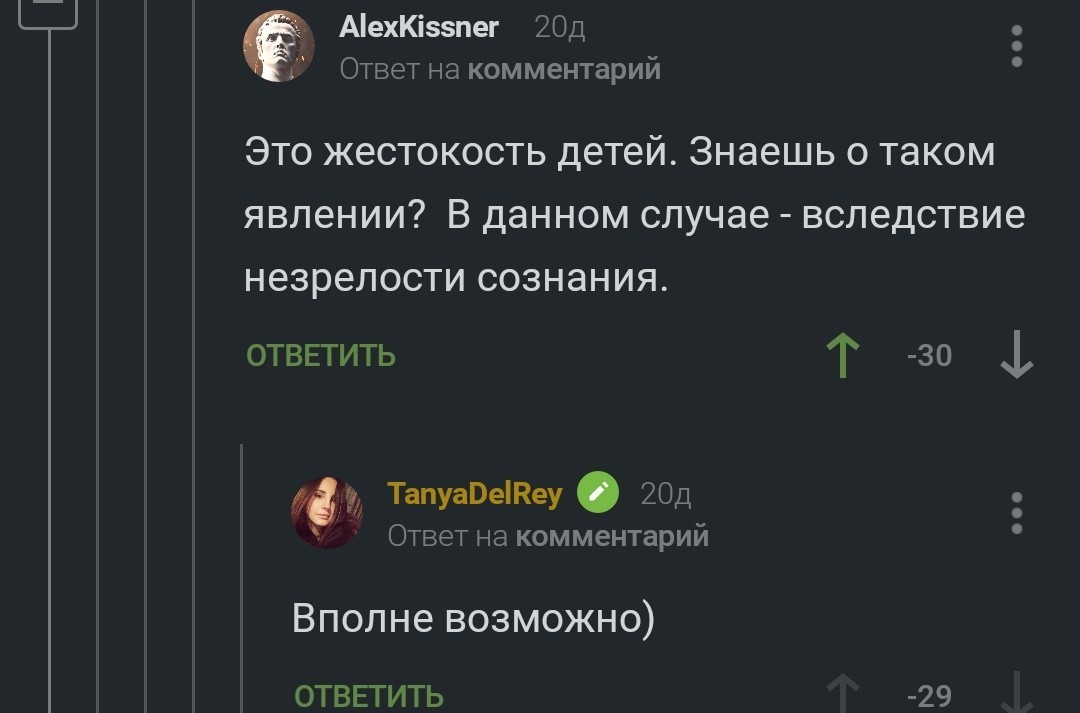Click the green pencil badge beside TanyaDelRey
Screen dimensions: 1080x713
(597, 493)
